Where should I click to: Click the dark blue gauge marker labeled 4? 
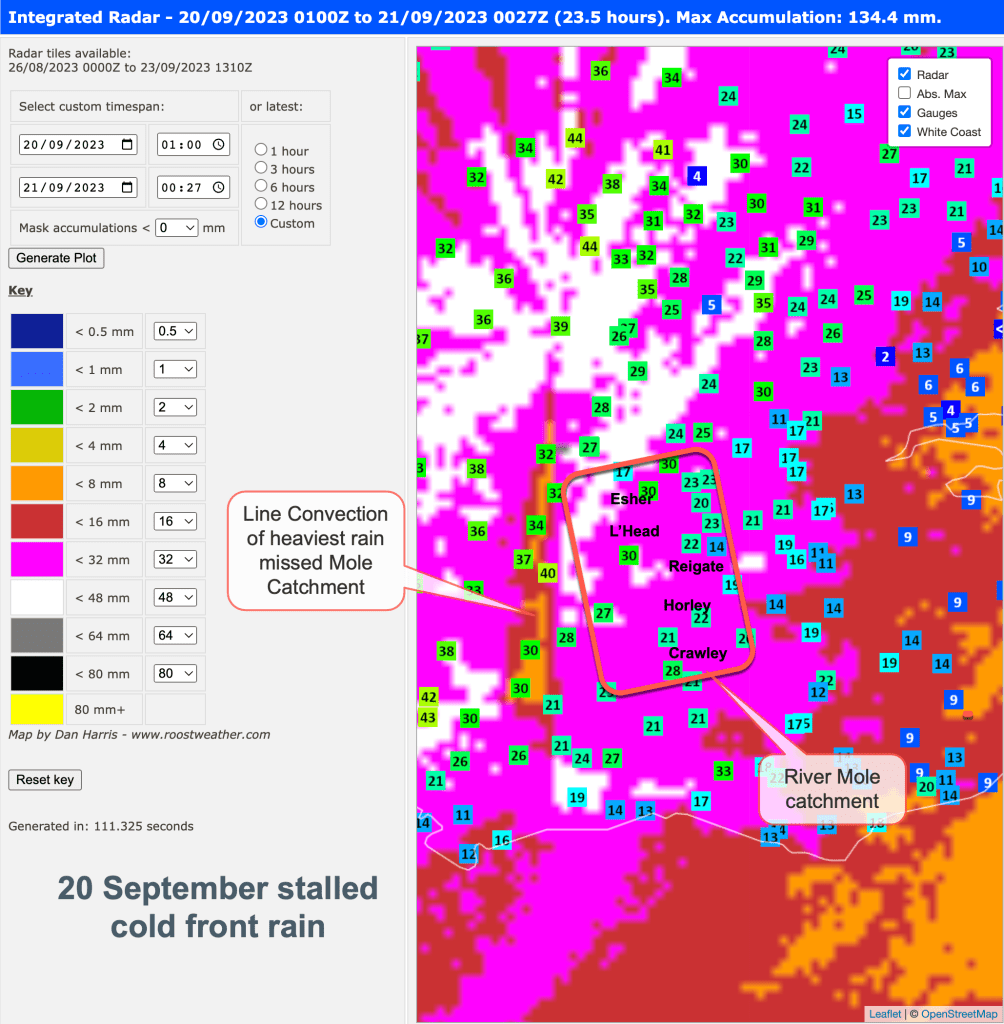tap(698, 176)
